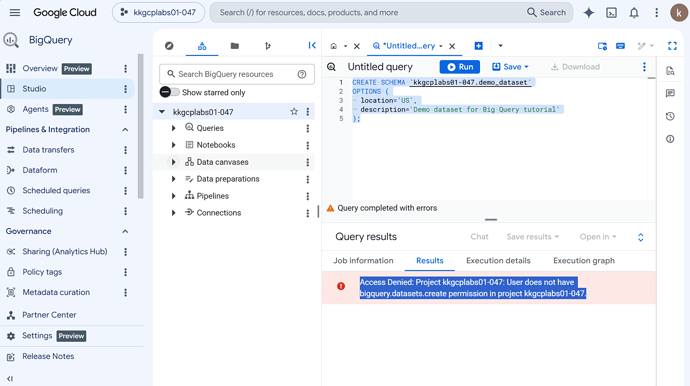Star the kkgcplabs01-047 project
Screen dimensions: 690x386
(x=294, y=112)
